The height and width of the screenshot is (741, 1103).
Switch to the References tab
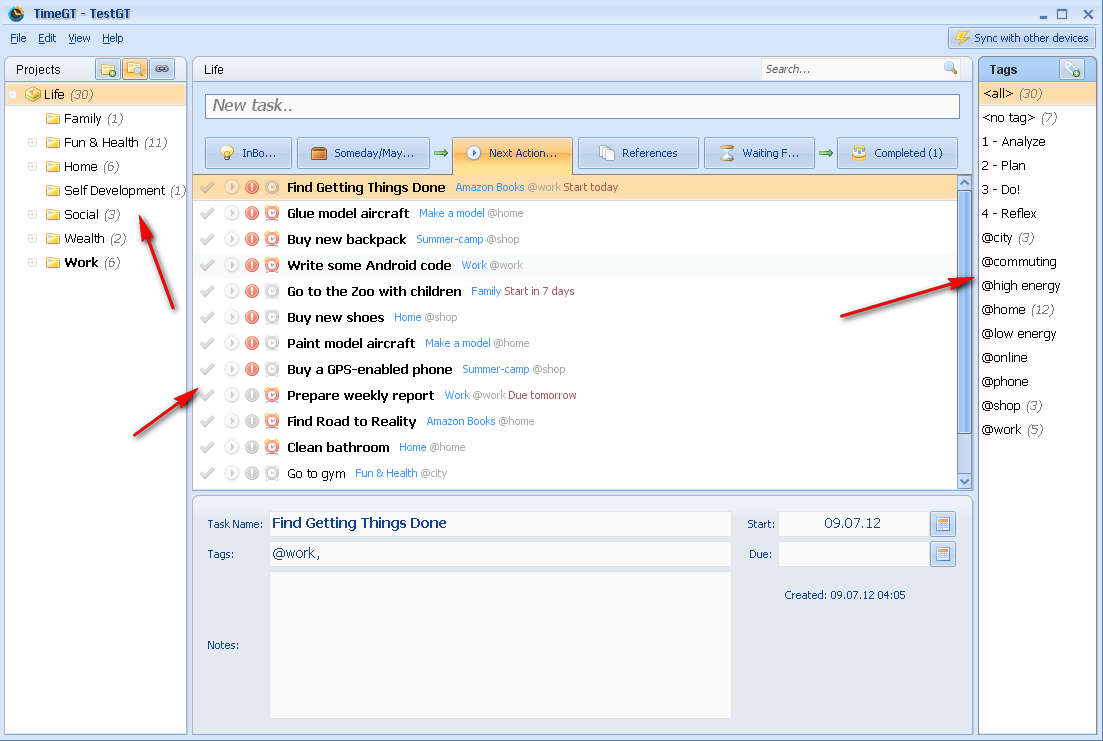pos(638,153)
